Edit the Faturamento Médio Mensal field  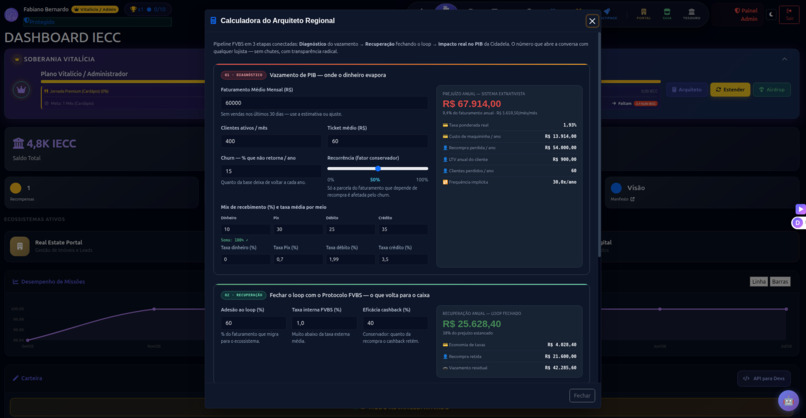(x=324, y=103)
